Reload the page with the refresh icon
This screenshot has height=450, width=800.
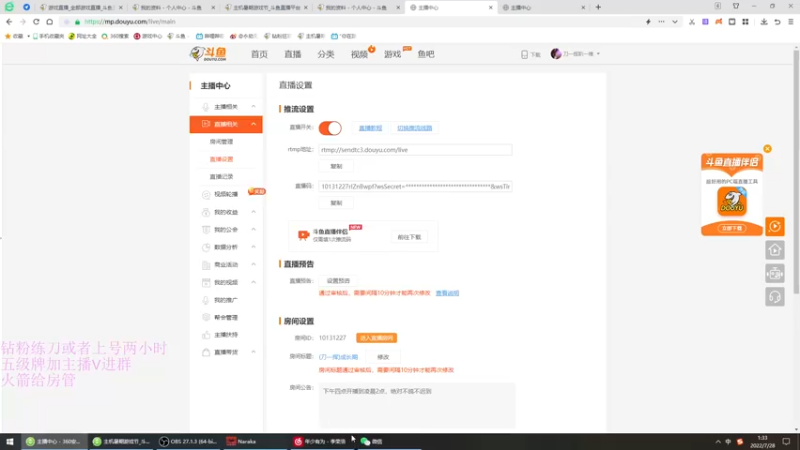point(36,22)
